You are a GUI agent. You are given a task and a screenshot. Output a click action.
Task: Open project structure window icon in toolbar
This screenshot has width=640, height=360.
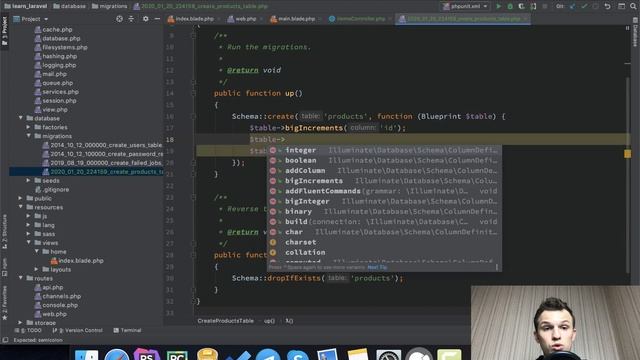621,6
